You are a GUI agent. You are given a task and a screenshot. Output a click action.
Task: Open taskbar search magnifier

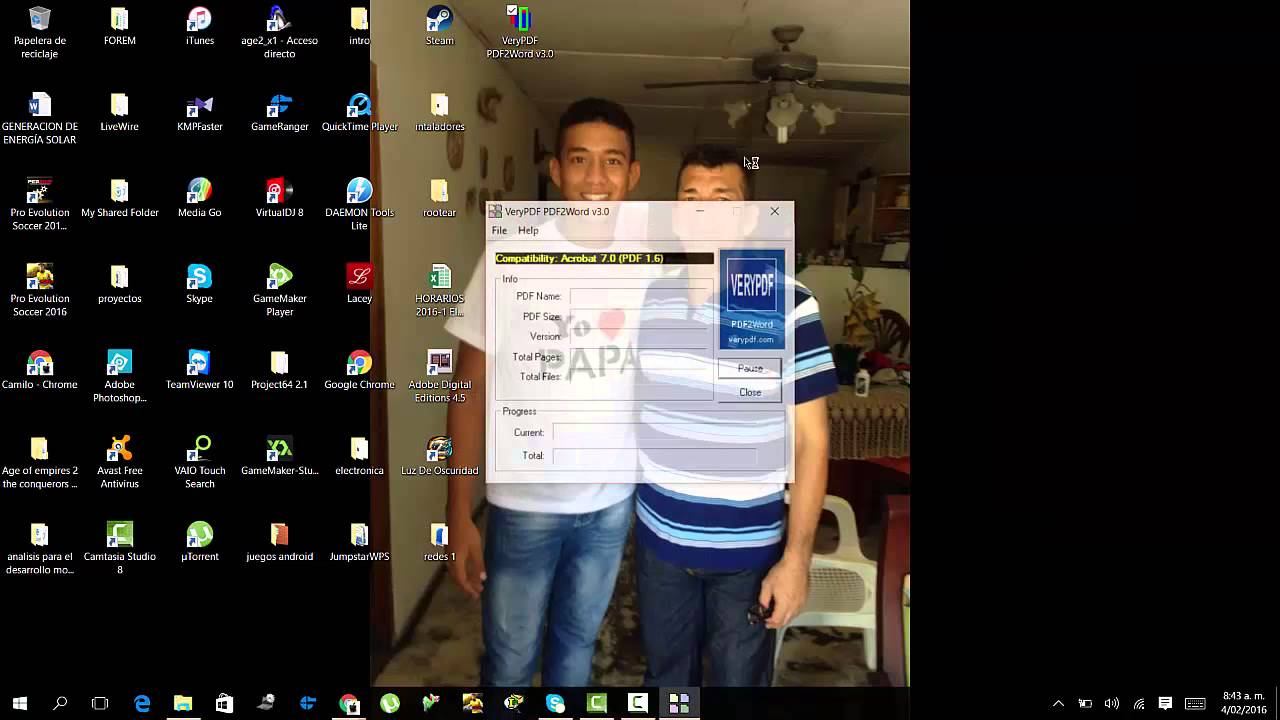[60, 703]
